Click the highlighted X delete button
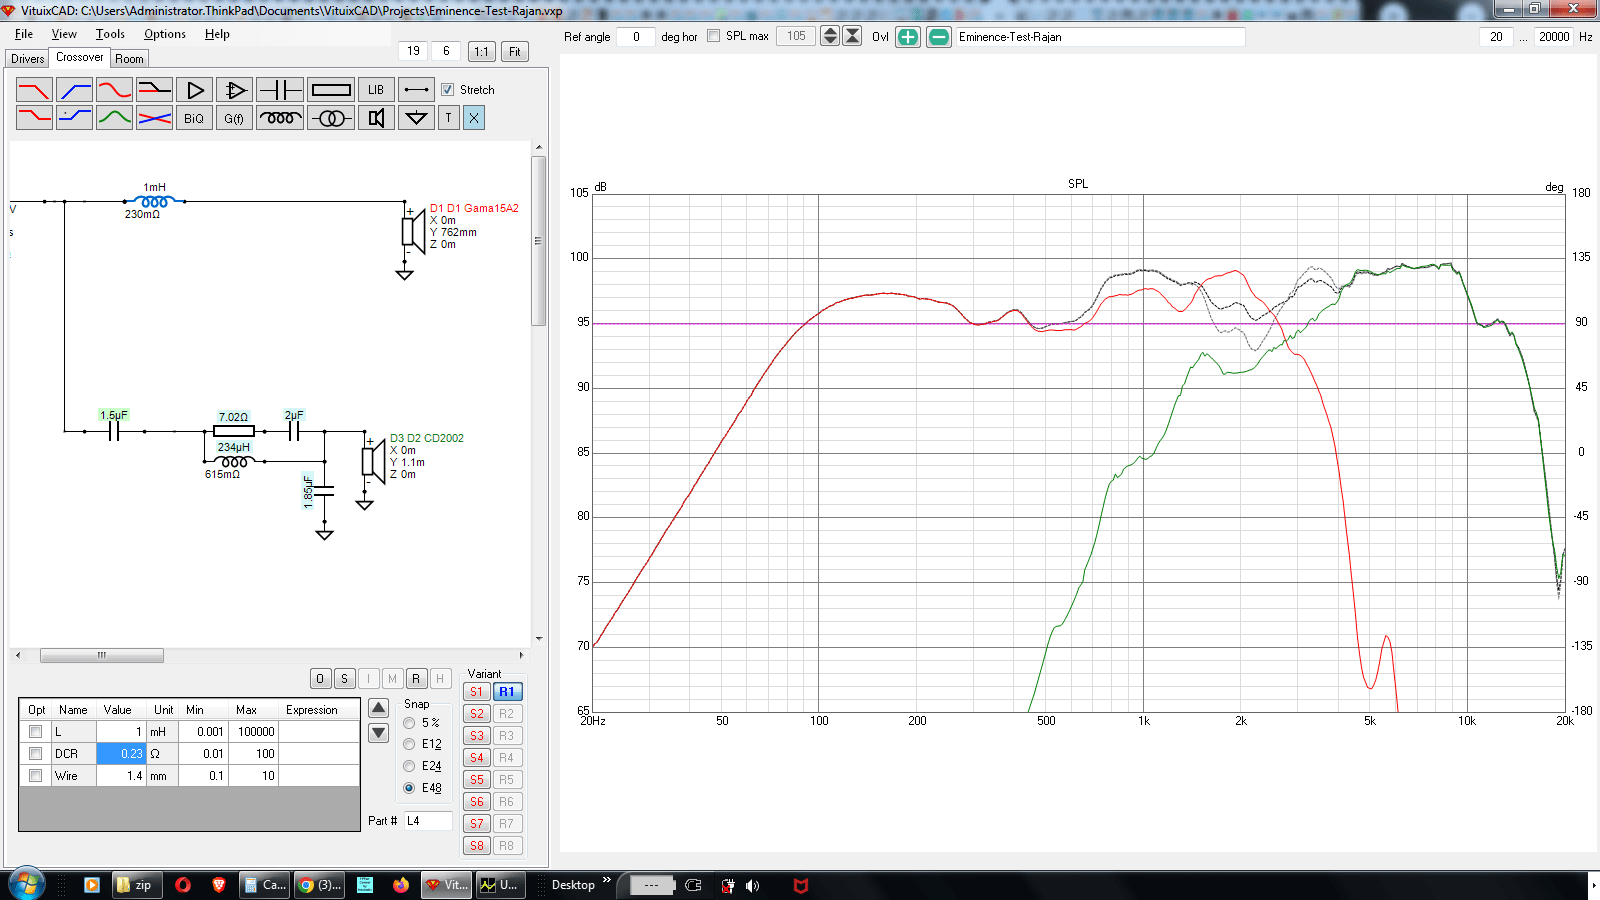 click(474, 118)
